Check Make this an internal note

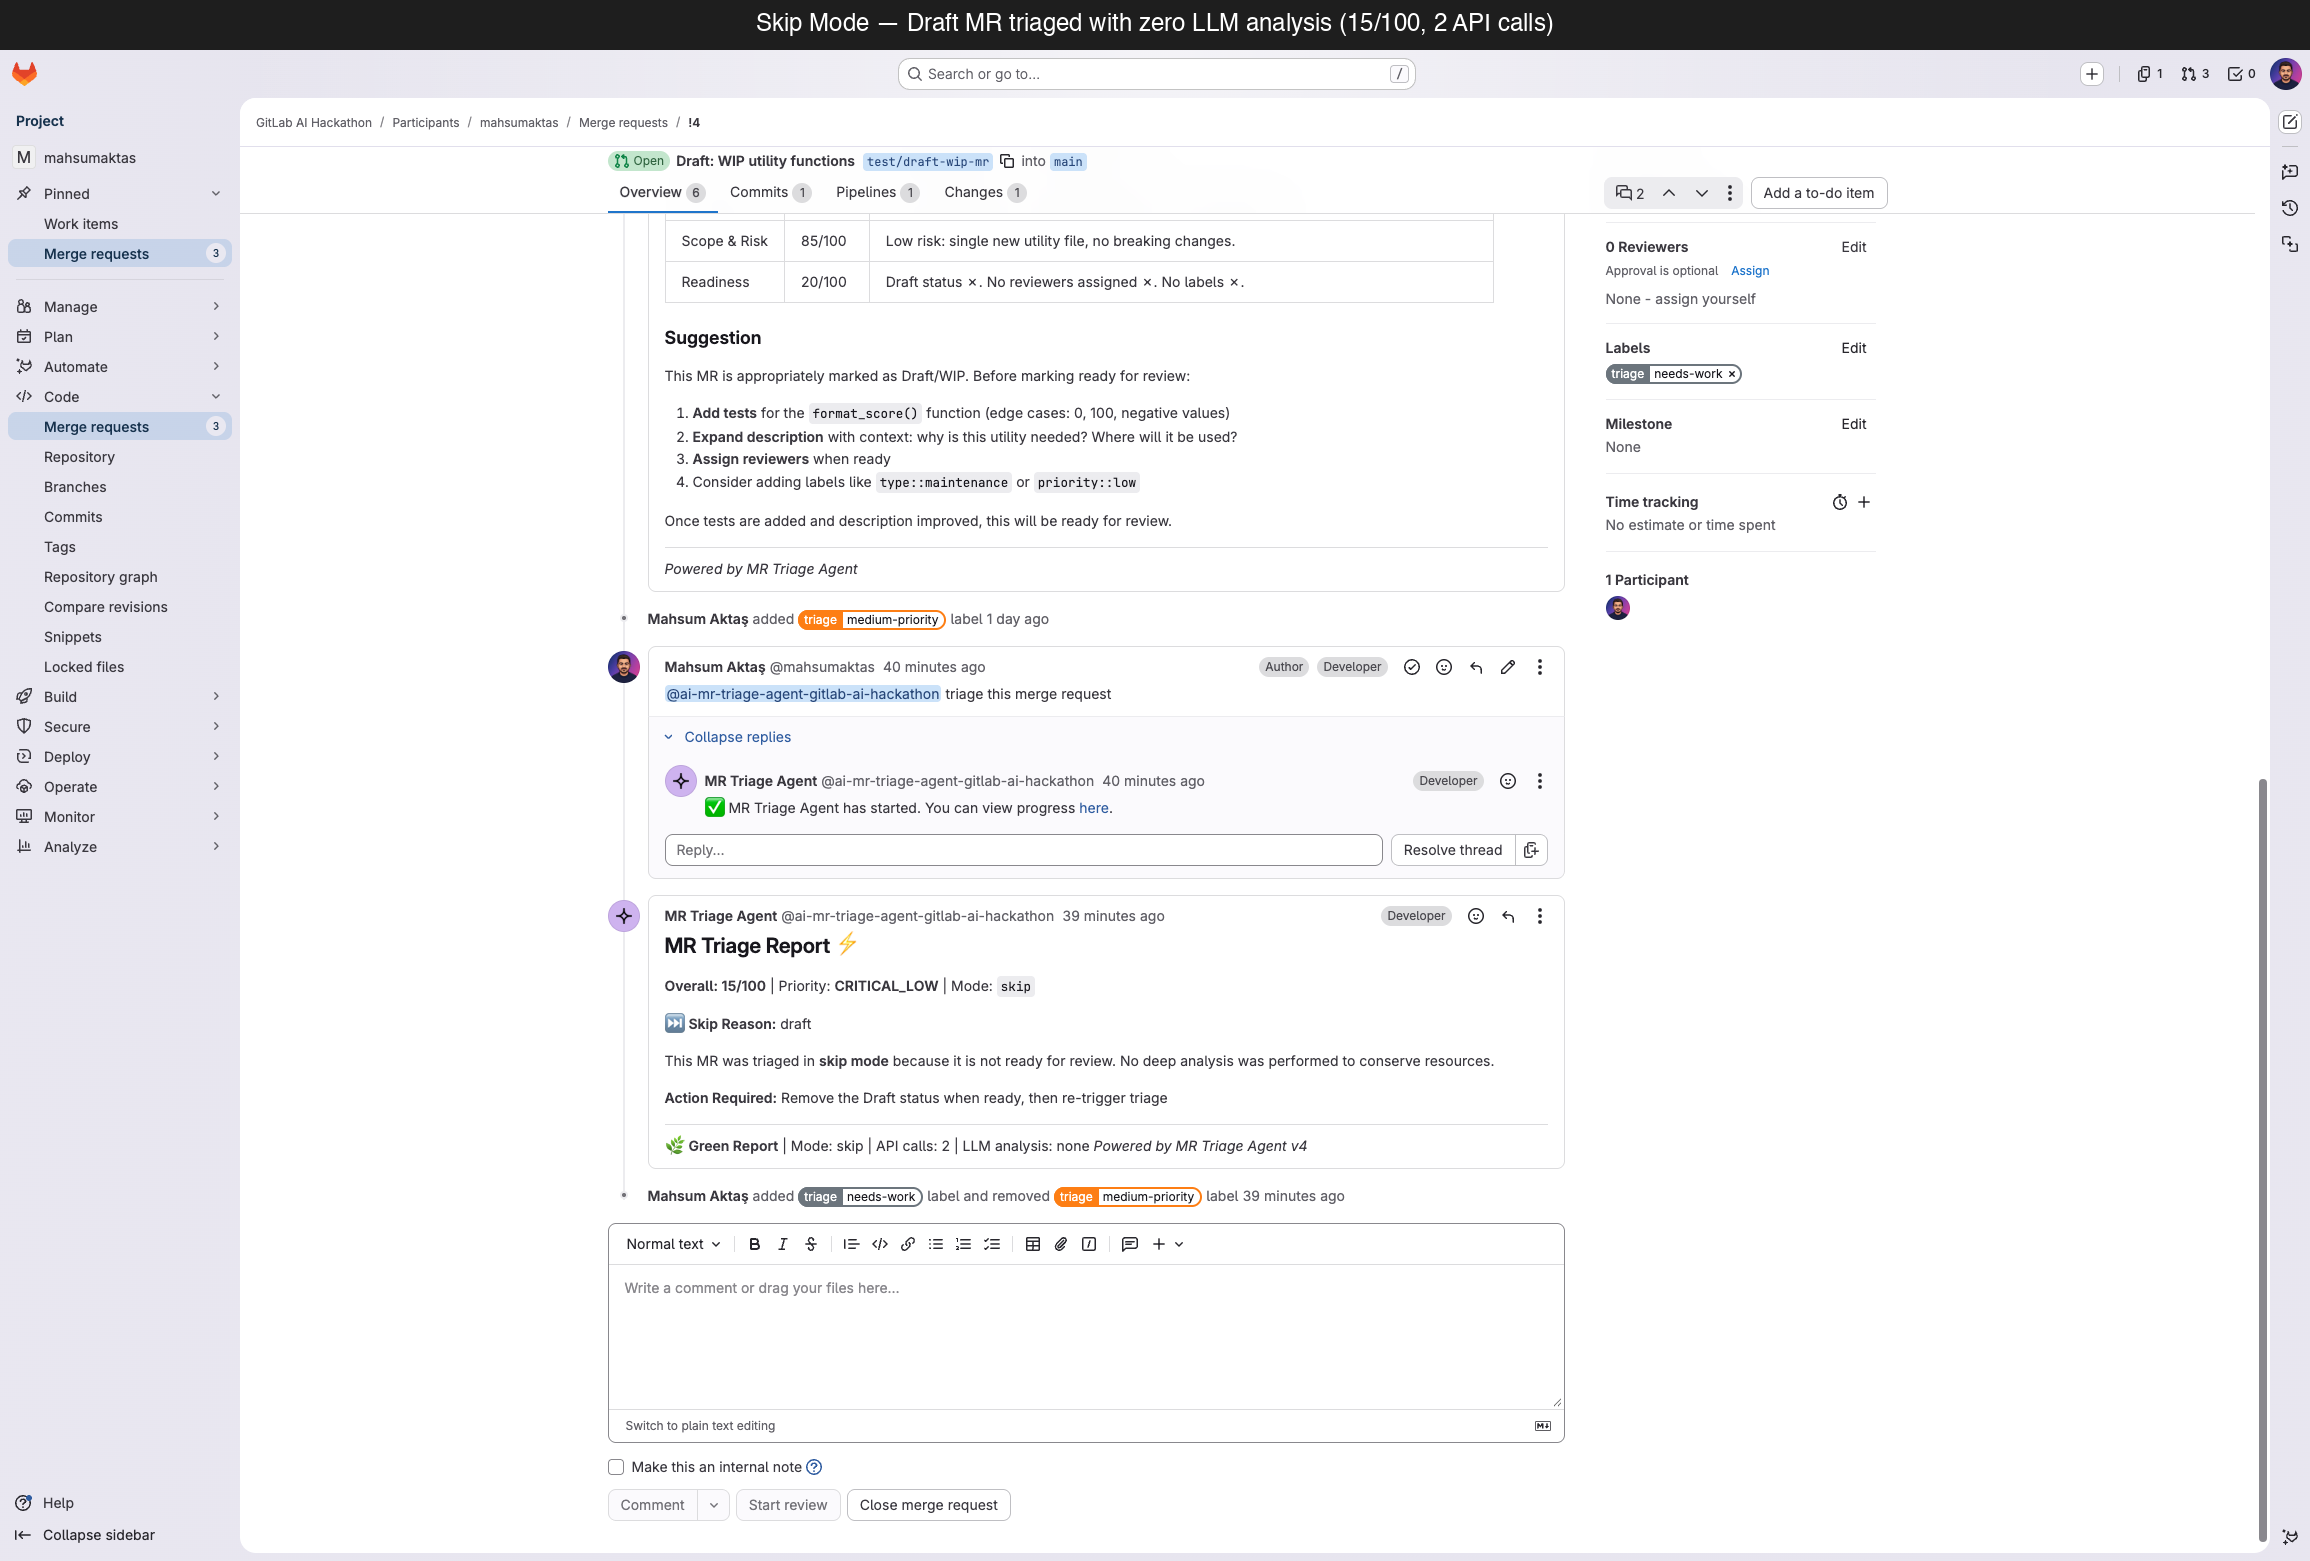tap(616, 1467)
